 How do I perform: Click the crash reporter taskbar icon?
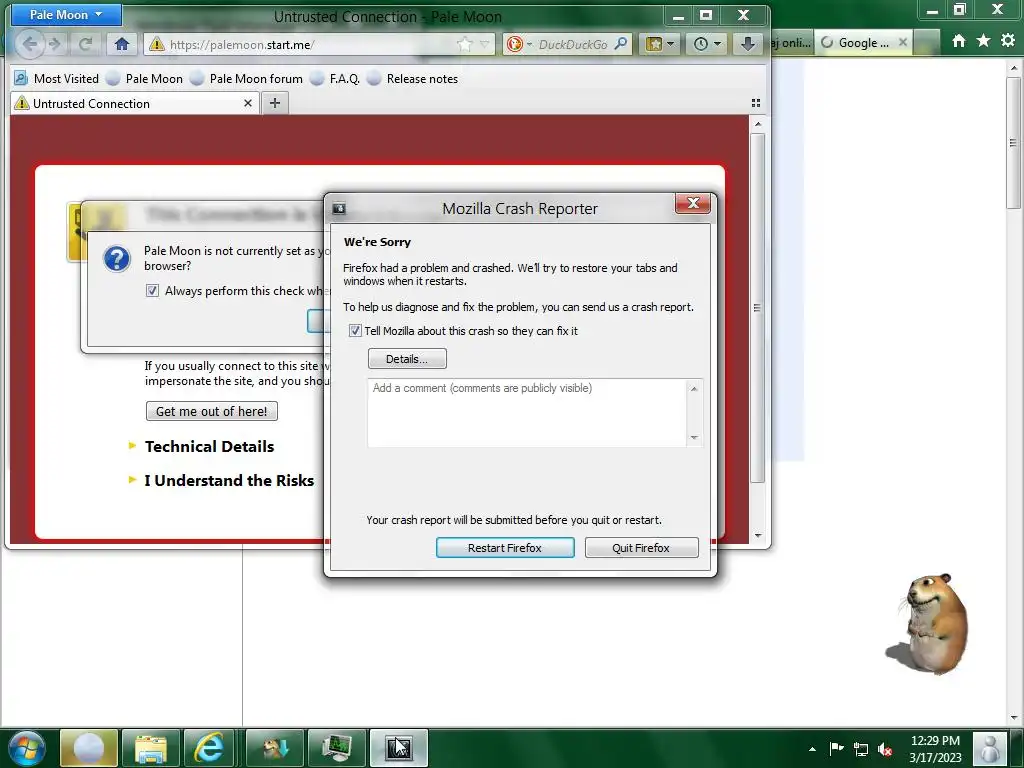[398, 748]
